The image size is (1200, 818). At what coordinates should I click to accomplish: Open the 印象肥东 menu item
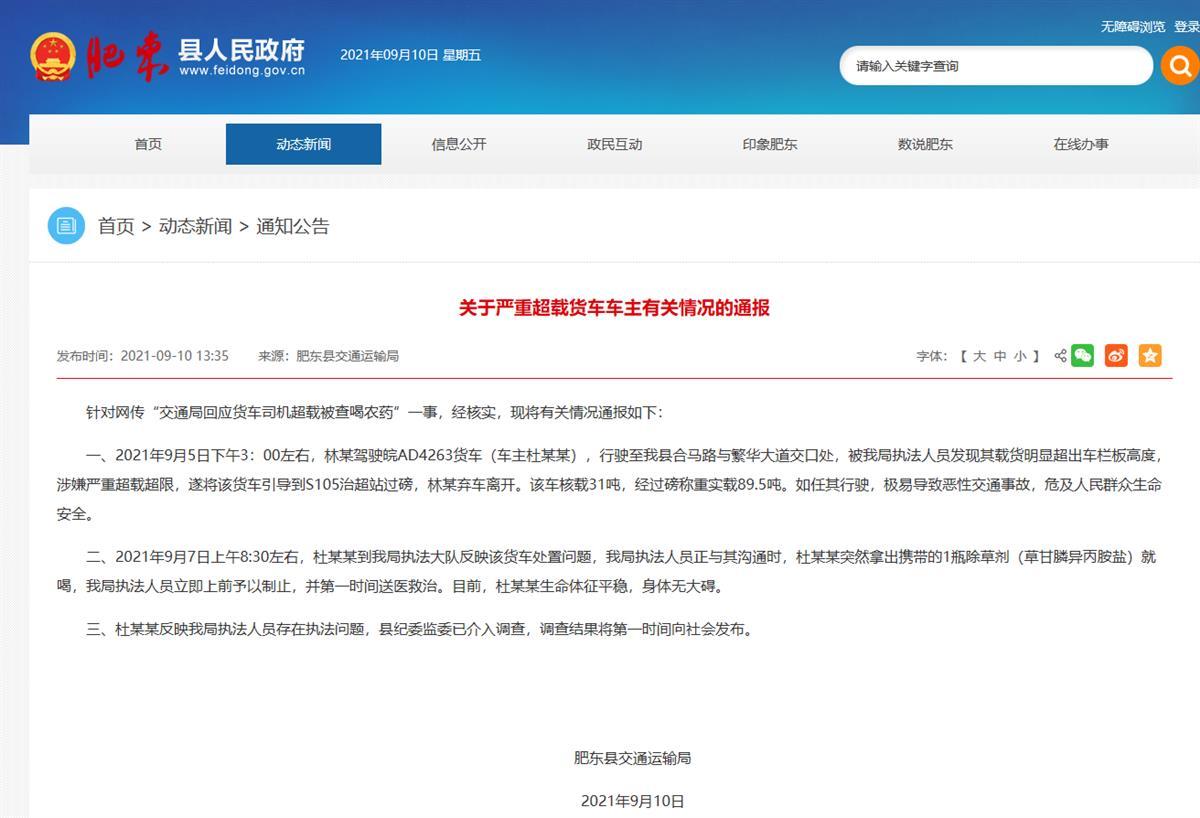770,144
